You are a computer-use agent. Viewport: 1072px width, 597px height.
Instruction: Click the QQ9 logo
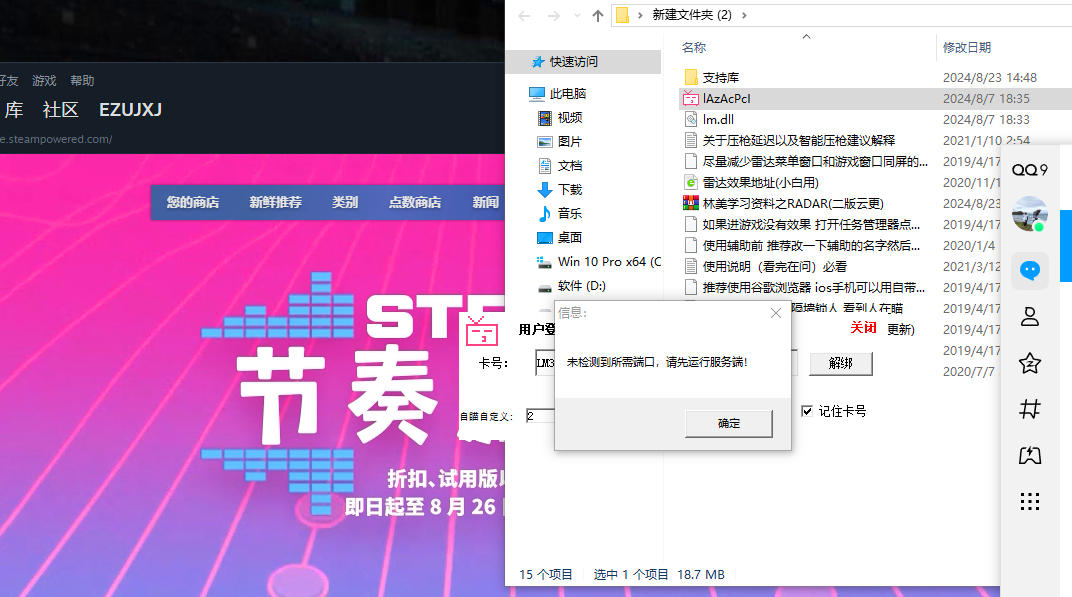point(1030,170)
